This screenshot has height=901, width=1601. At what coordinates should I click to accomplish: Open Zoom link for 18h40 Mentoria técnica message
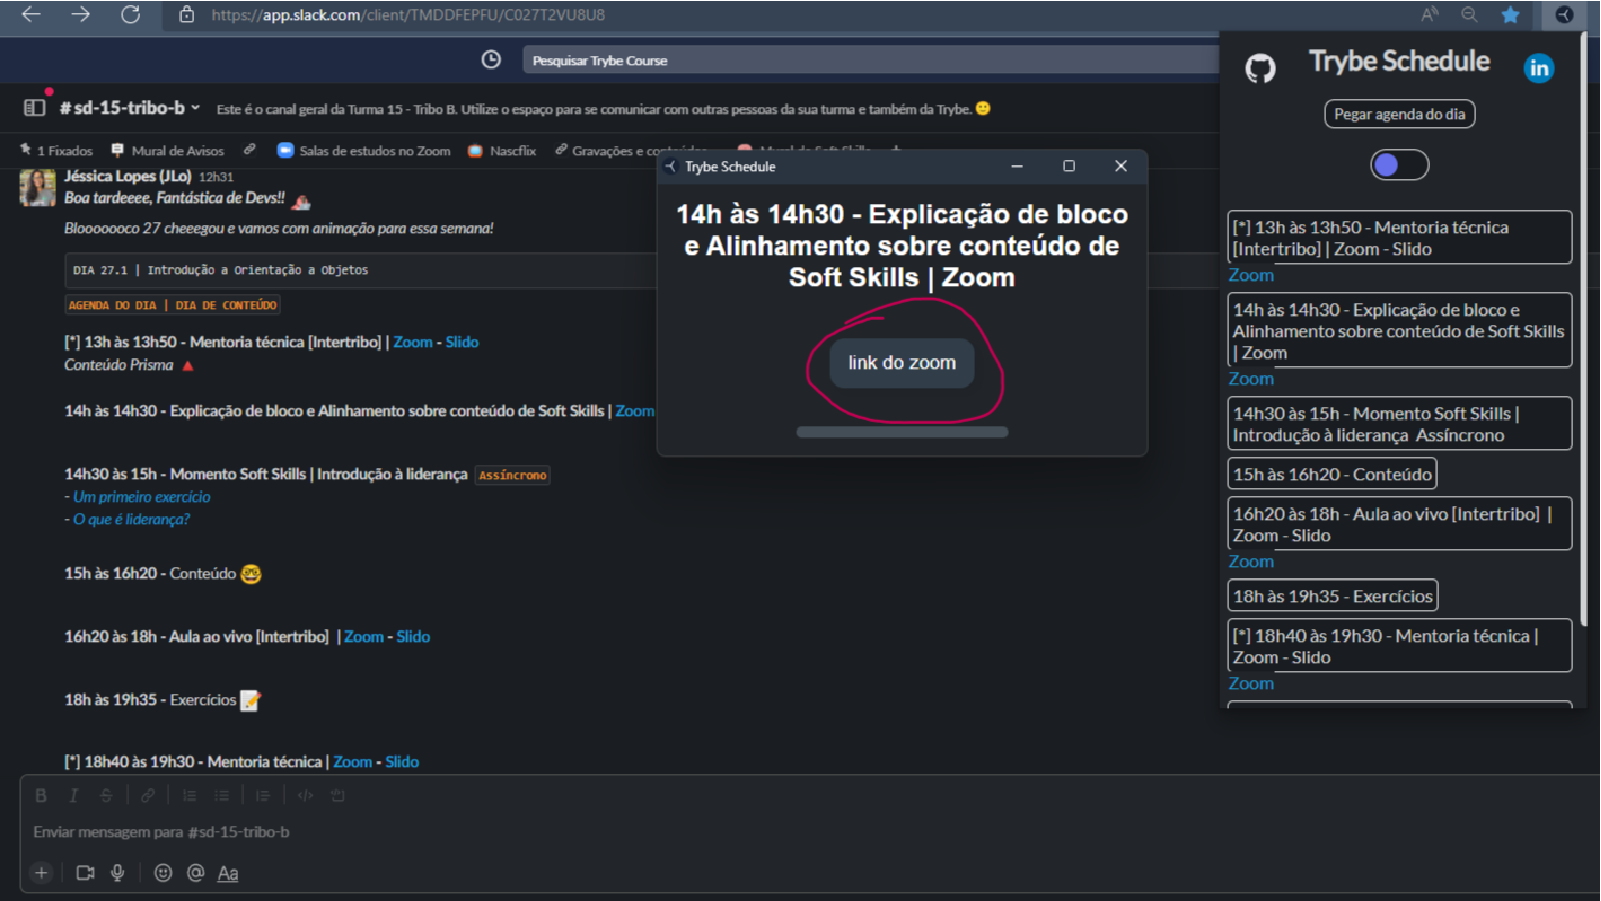click(x=352, y=762)
